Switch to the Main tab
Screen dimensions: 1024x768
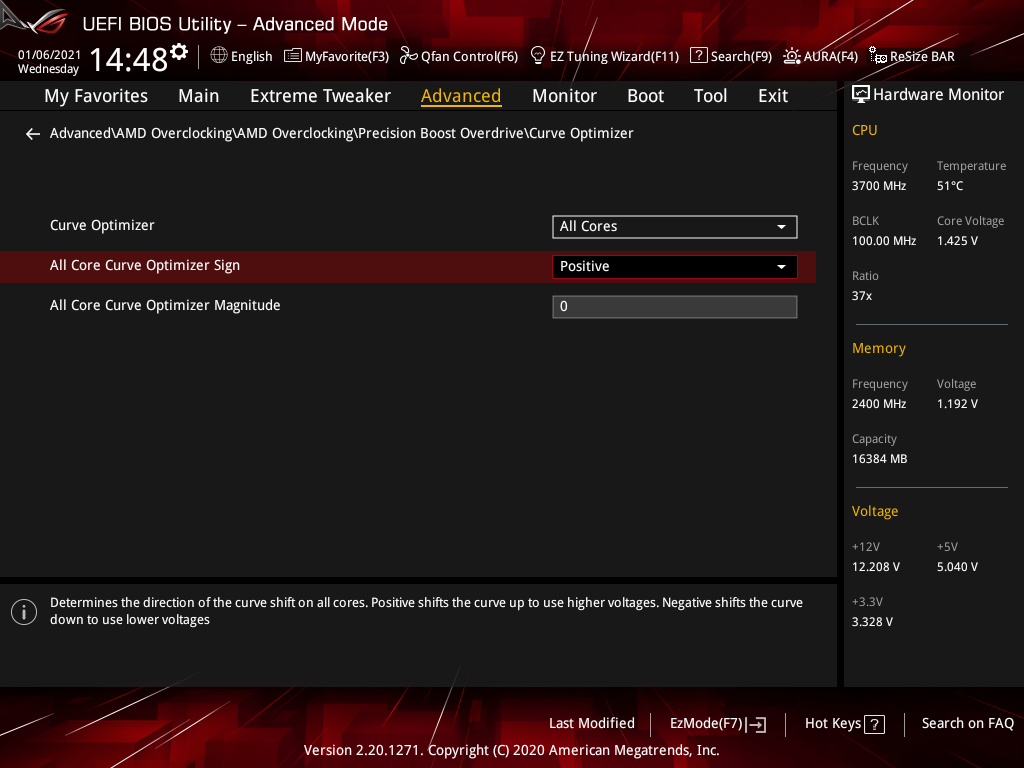click(199, 96)
